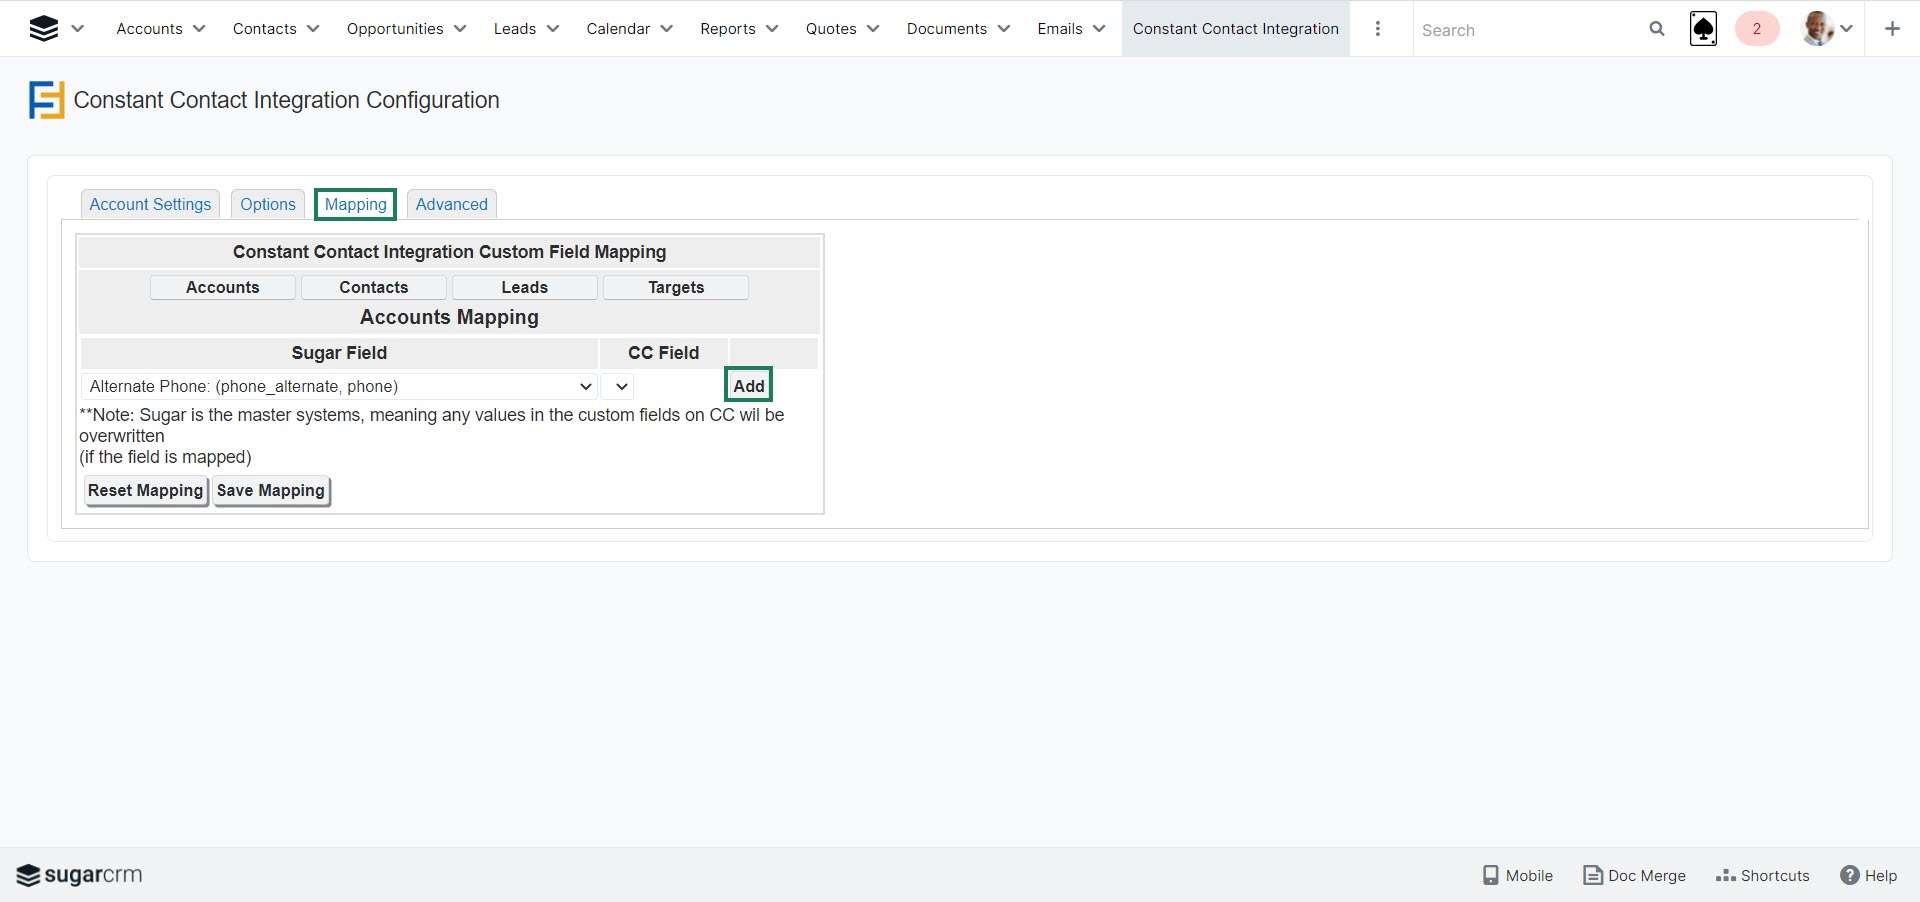Switch to the Account Settings tab
The image size is (1920, 902).
[x=150, y=204]
